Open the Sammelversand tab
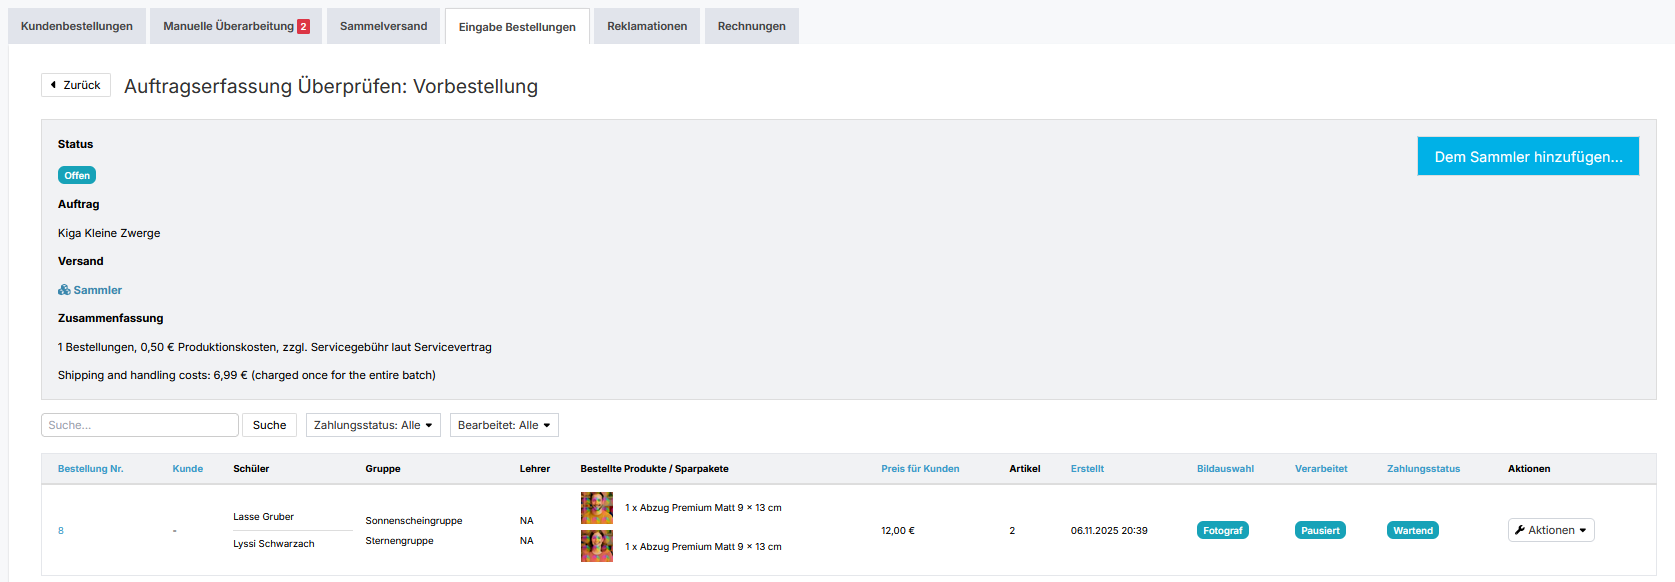The image size is (1675, 582). (383, 26)
